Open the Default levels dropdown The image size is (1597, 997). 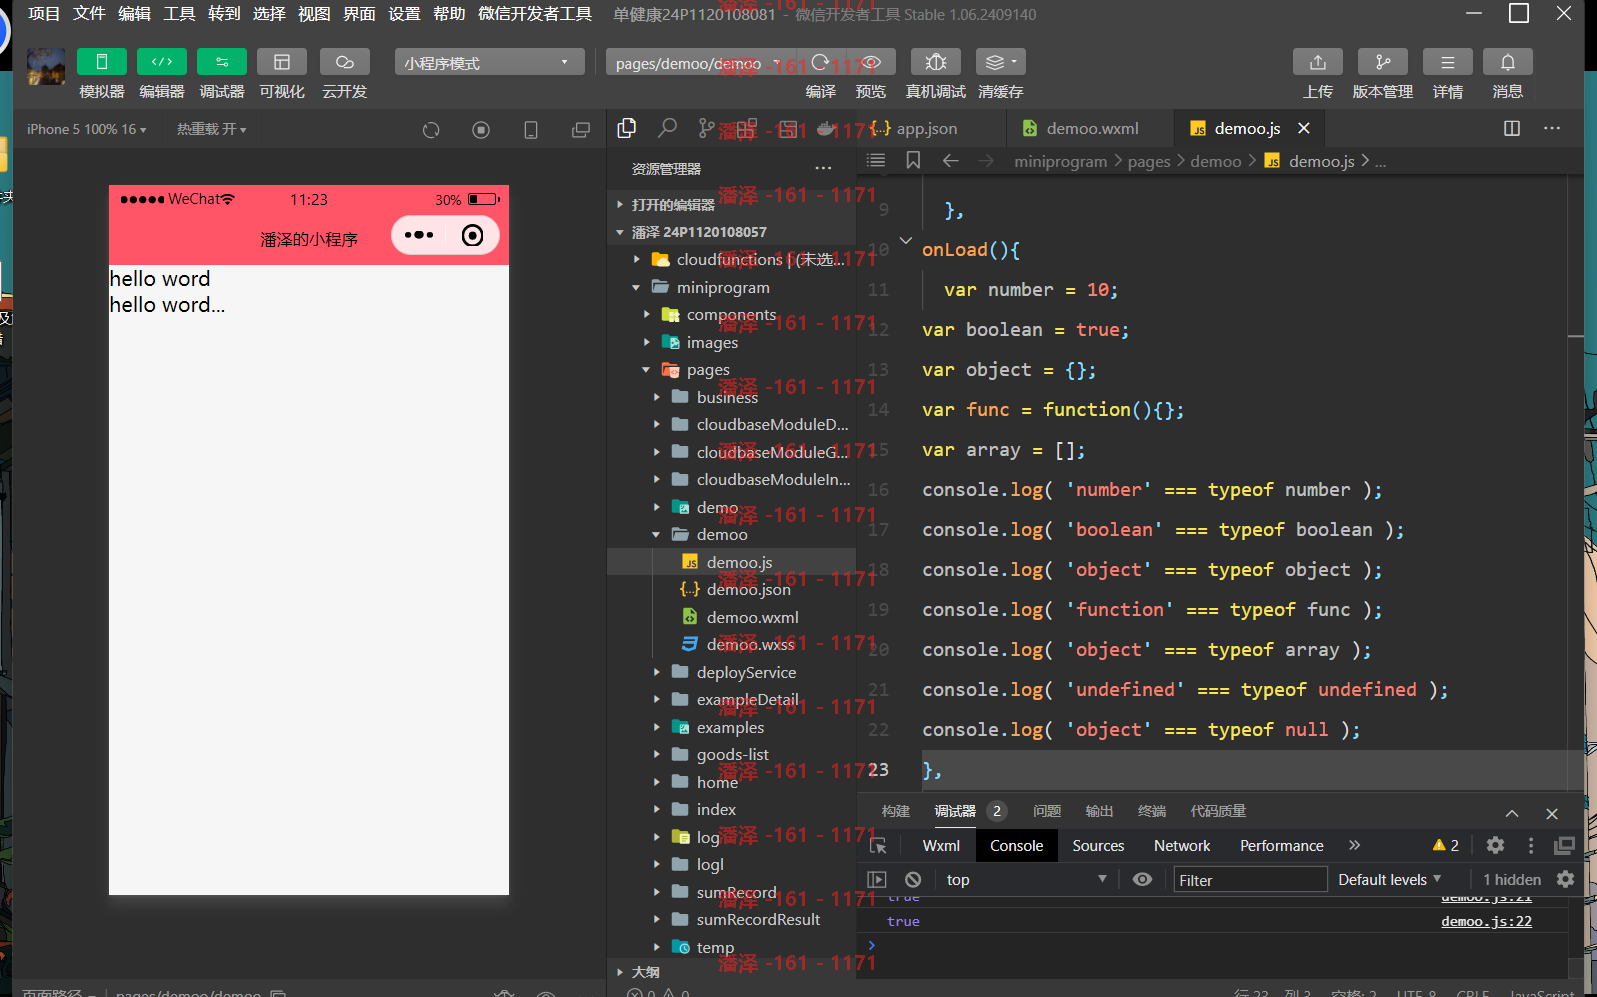(1390, 879)
